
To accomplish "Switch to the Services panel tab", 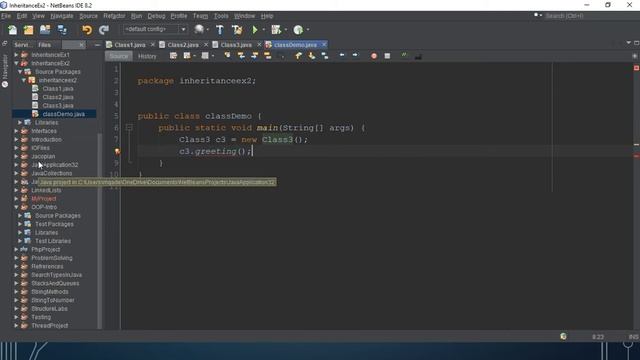I will pyautogui.click(x=22, y=45).
